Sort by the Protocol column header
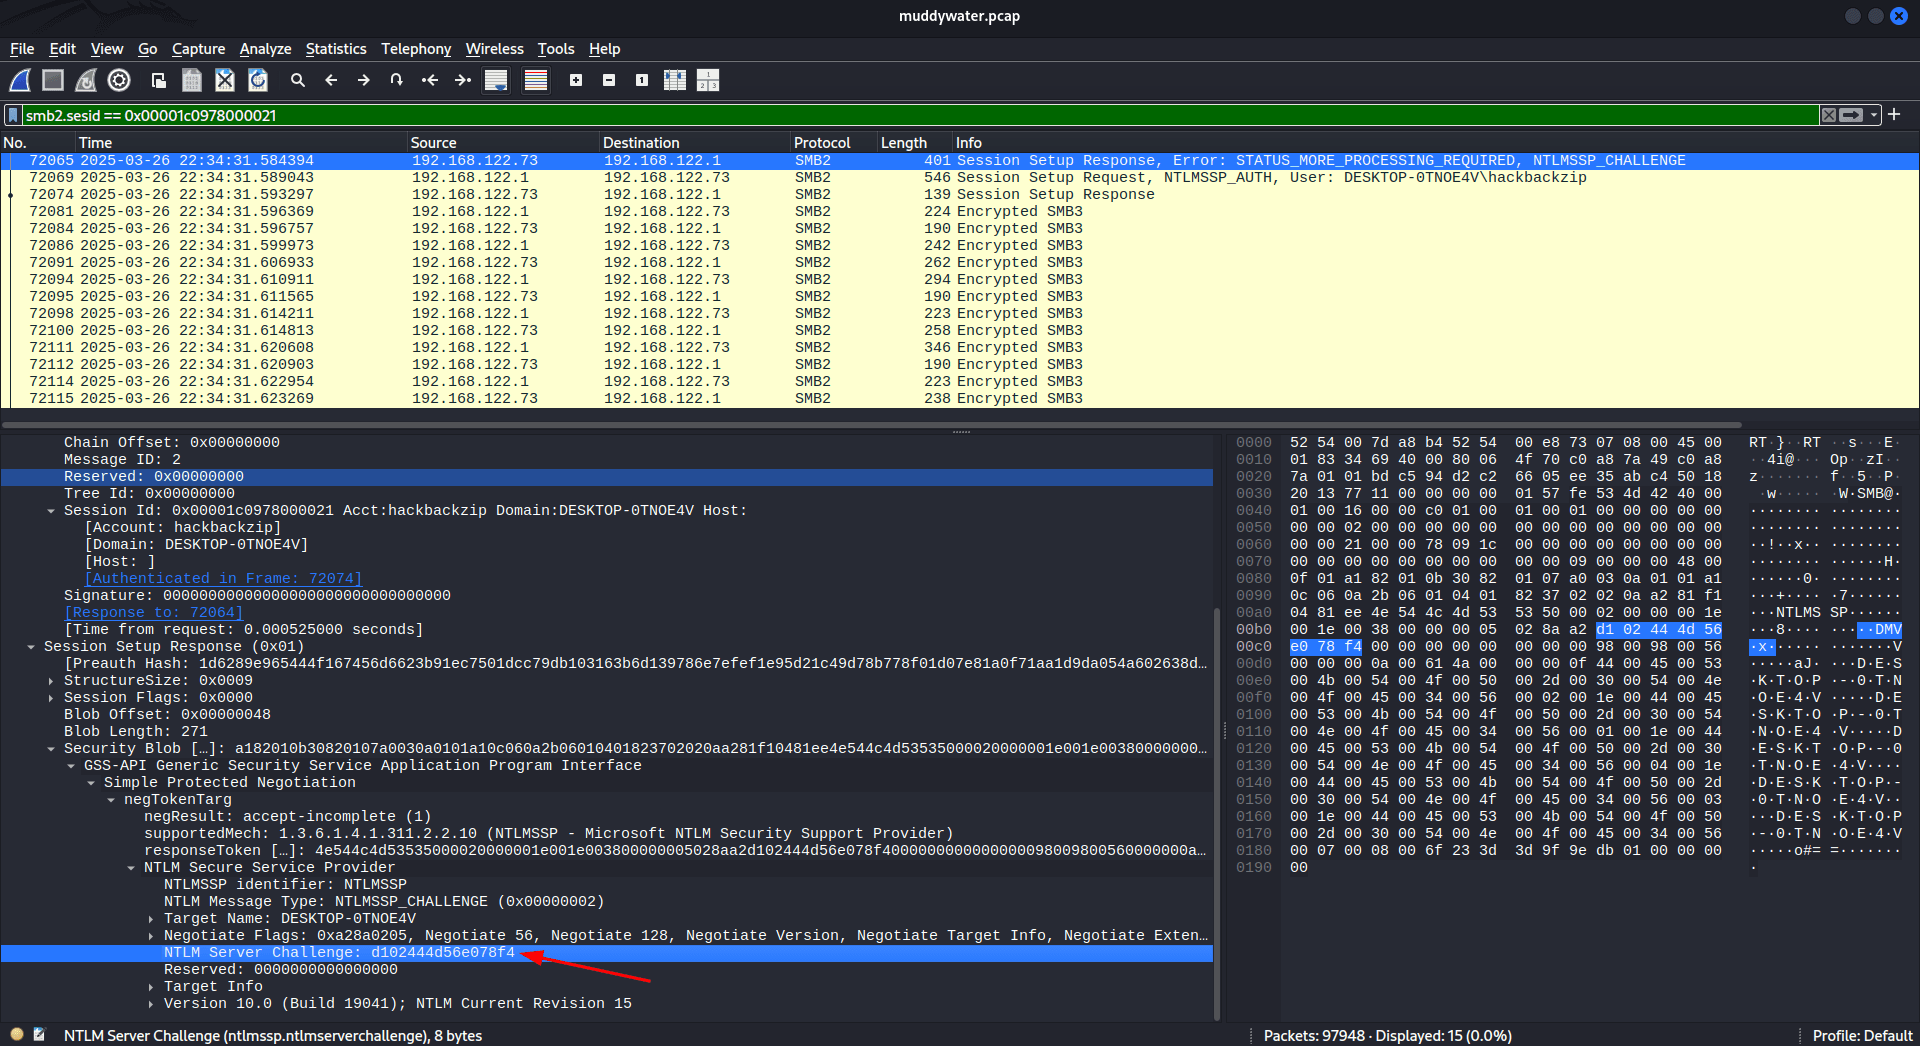Screen dimensions: 1920x1046 [833, 143]
